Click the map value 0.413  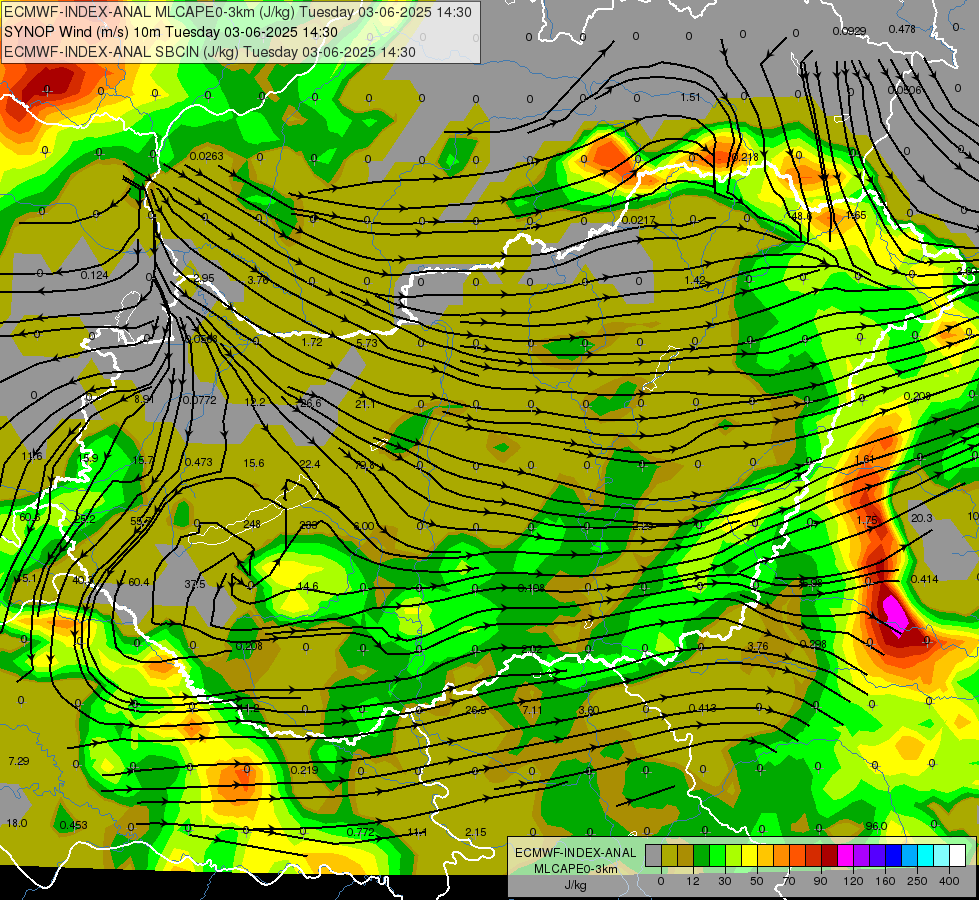(702, 708)
